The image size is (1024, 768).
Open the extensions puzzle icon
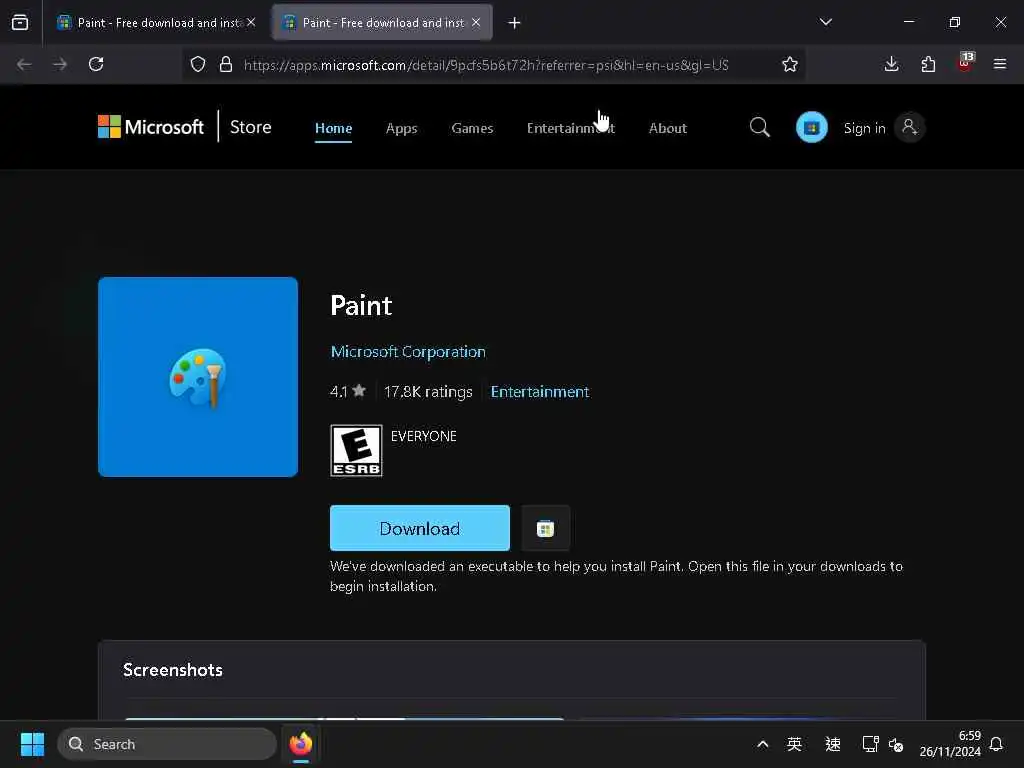click(x=928, y=64)
